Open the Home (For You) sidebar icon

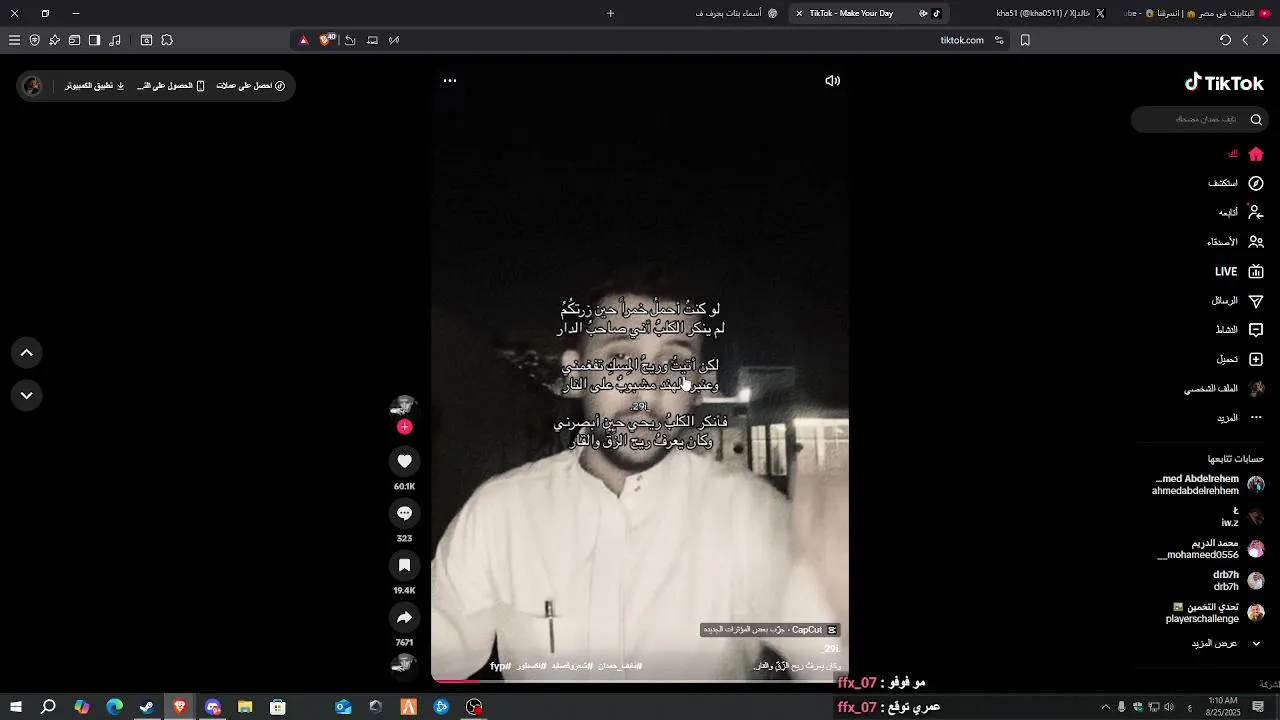point(1256,154)
